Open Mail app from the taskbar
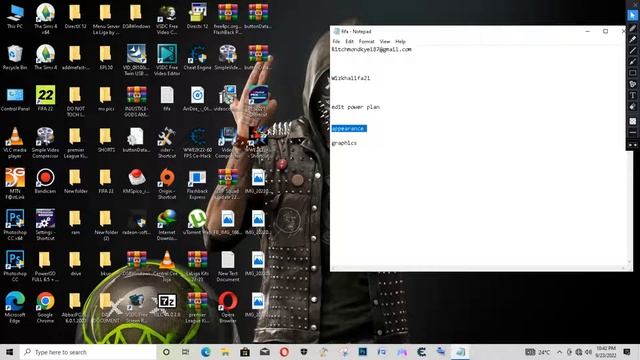 [x=264, y=352]
